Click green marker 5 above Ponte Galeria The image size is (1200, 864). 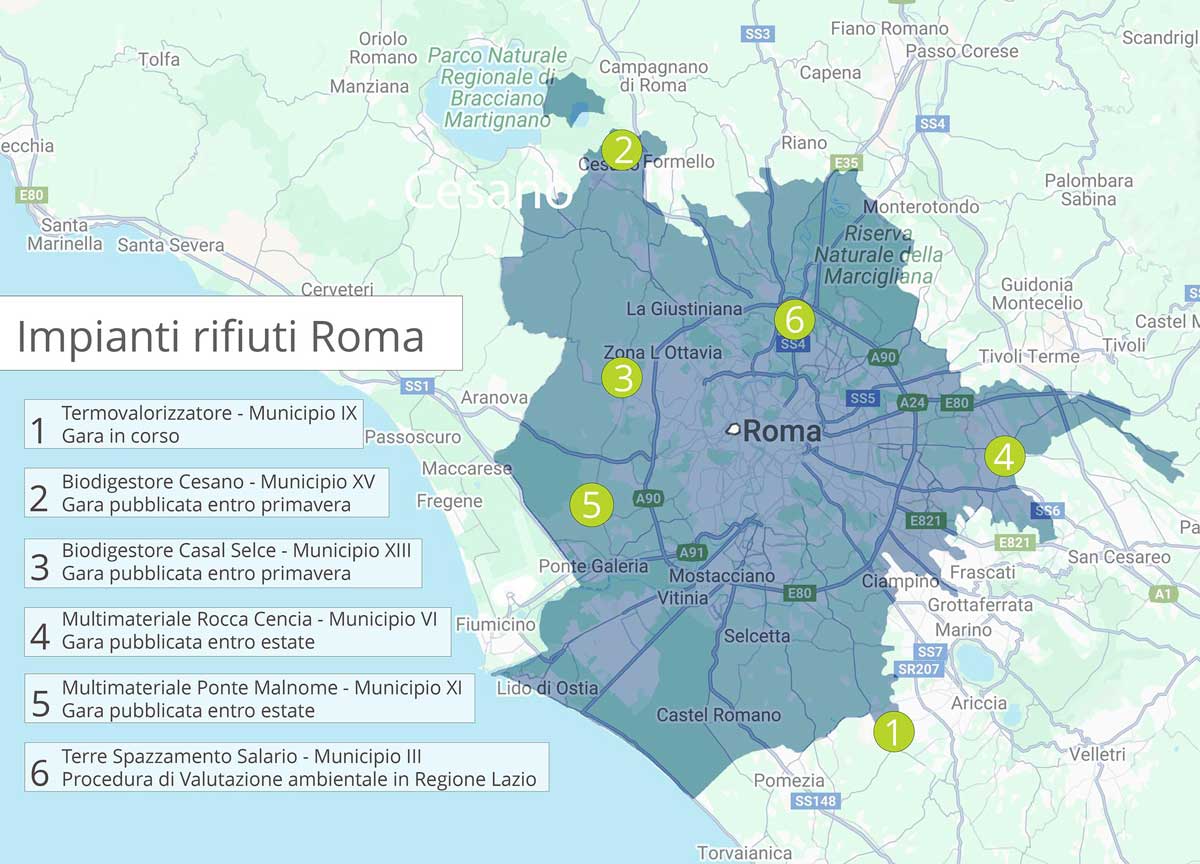pyautogui.click(x=591, y=505)
